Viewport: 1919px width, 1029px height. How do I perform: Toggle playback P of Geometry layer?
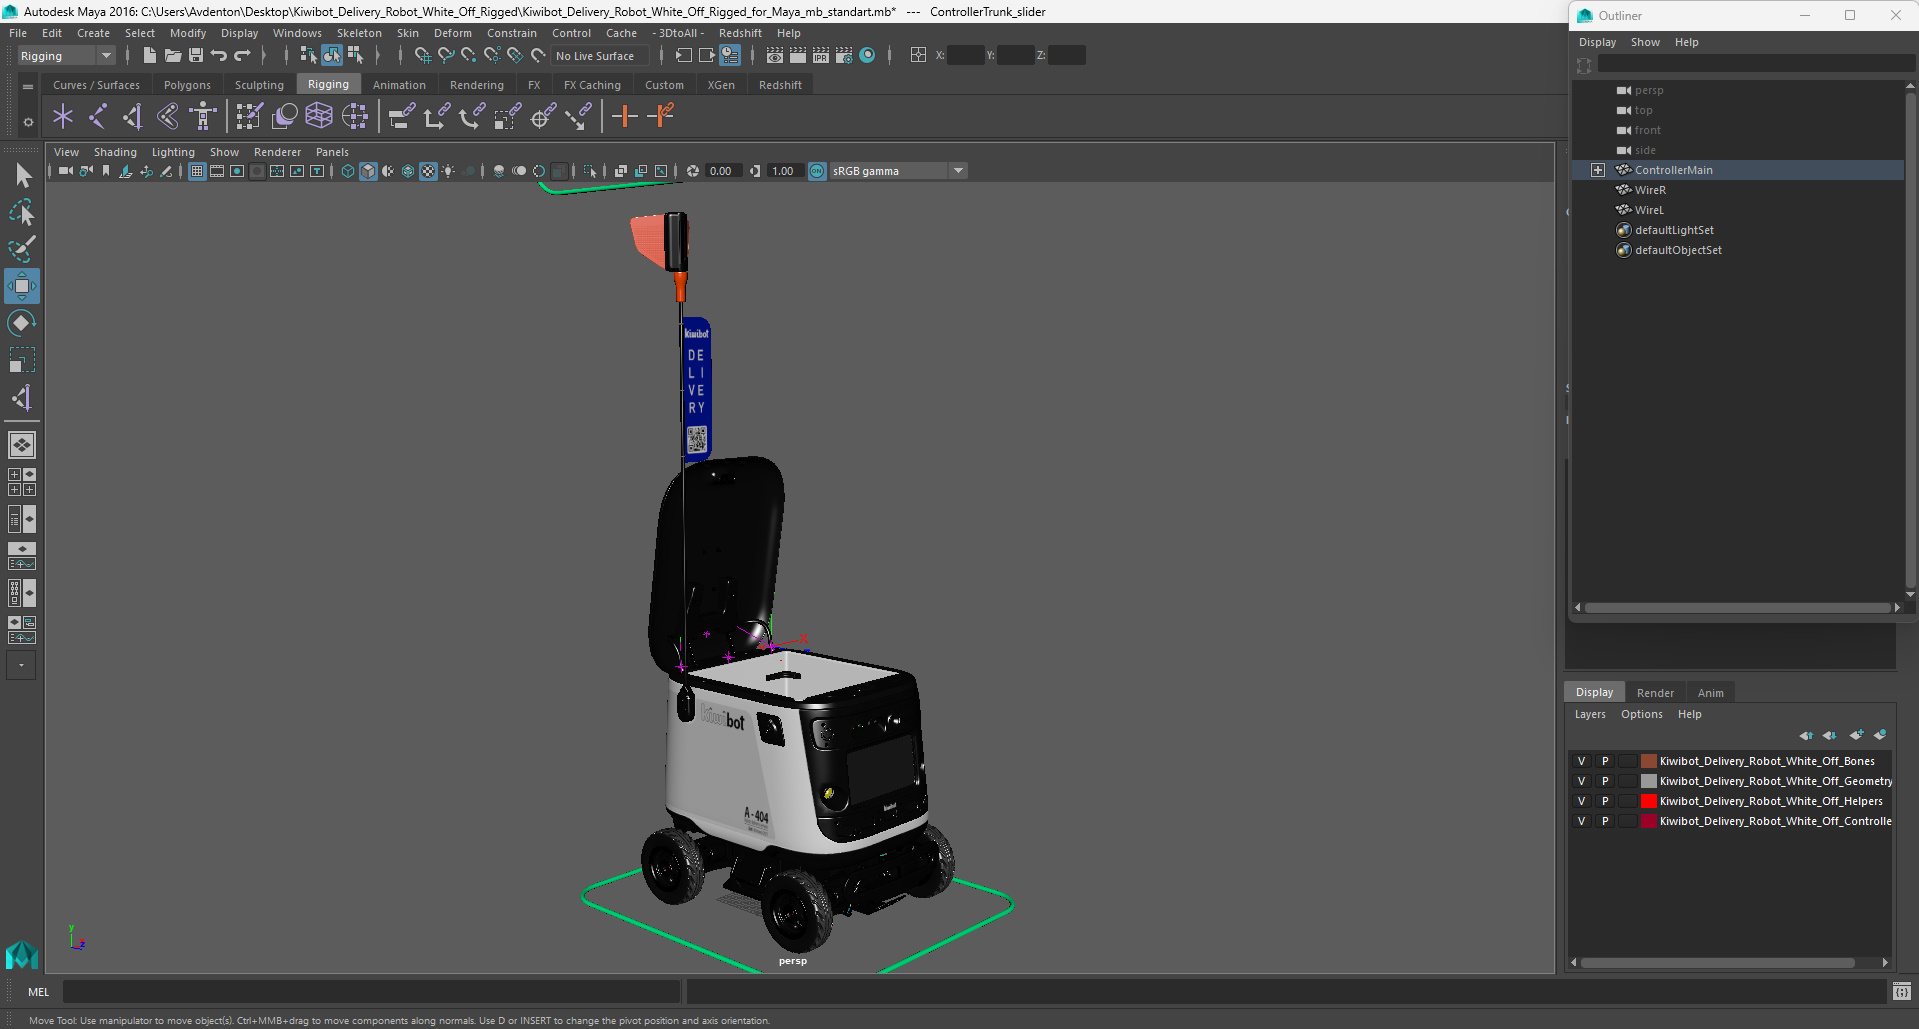pyautogui.click(x=1605, y=782)
